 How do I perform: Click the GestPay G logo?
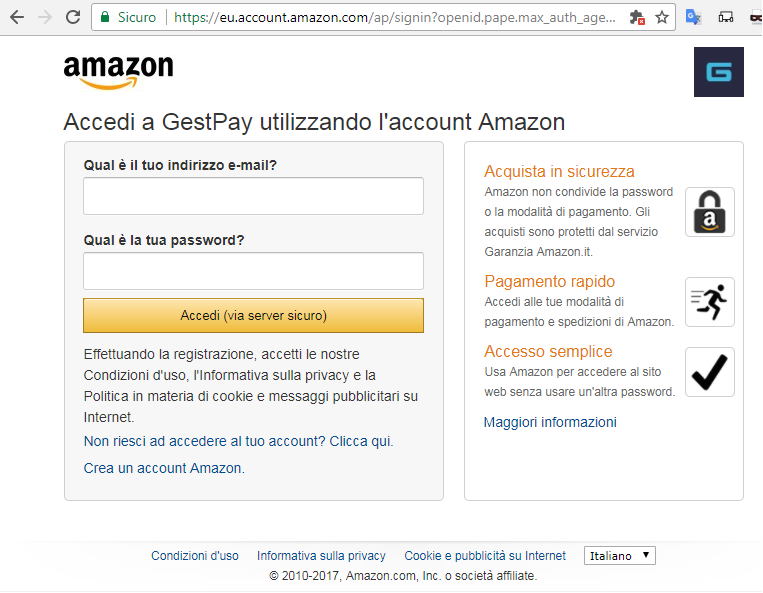click(x=719, y=72)
